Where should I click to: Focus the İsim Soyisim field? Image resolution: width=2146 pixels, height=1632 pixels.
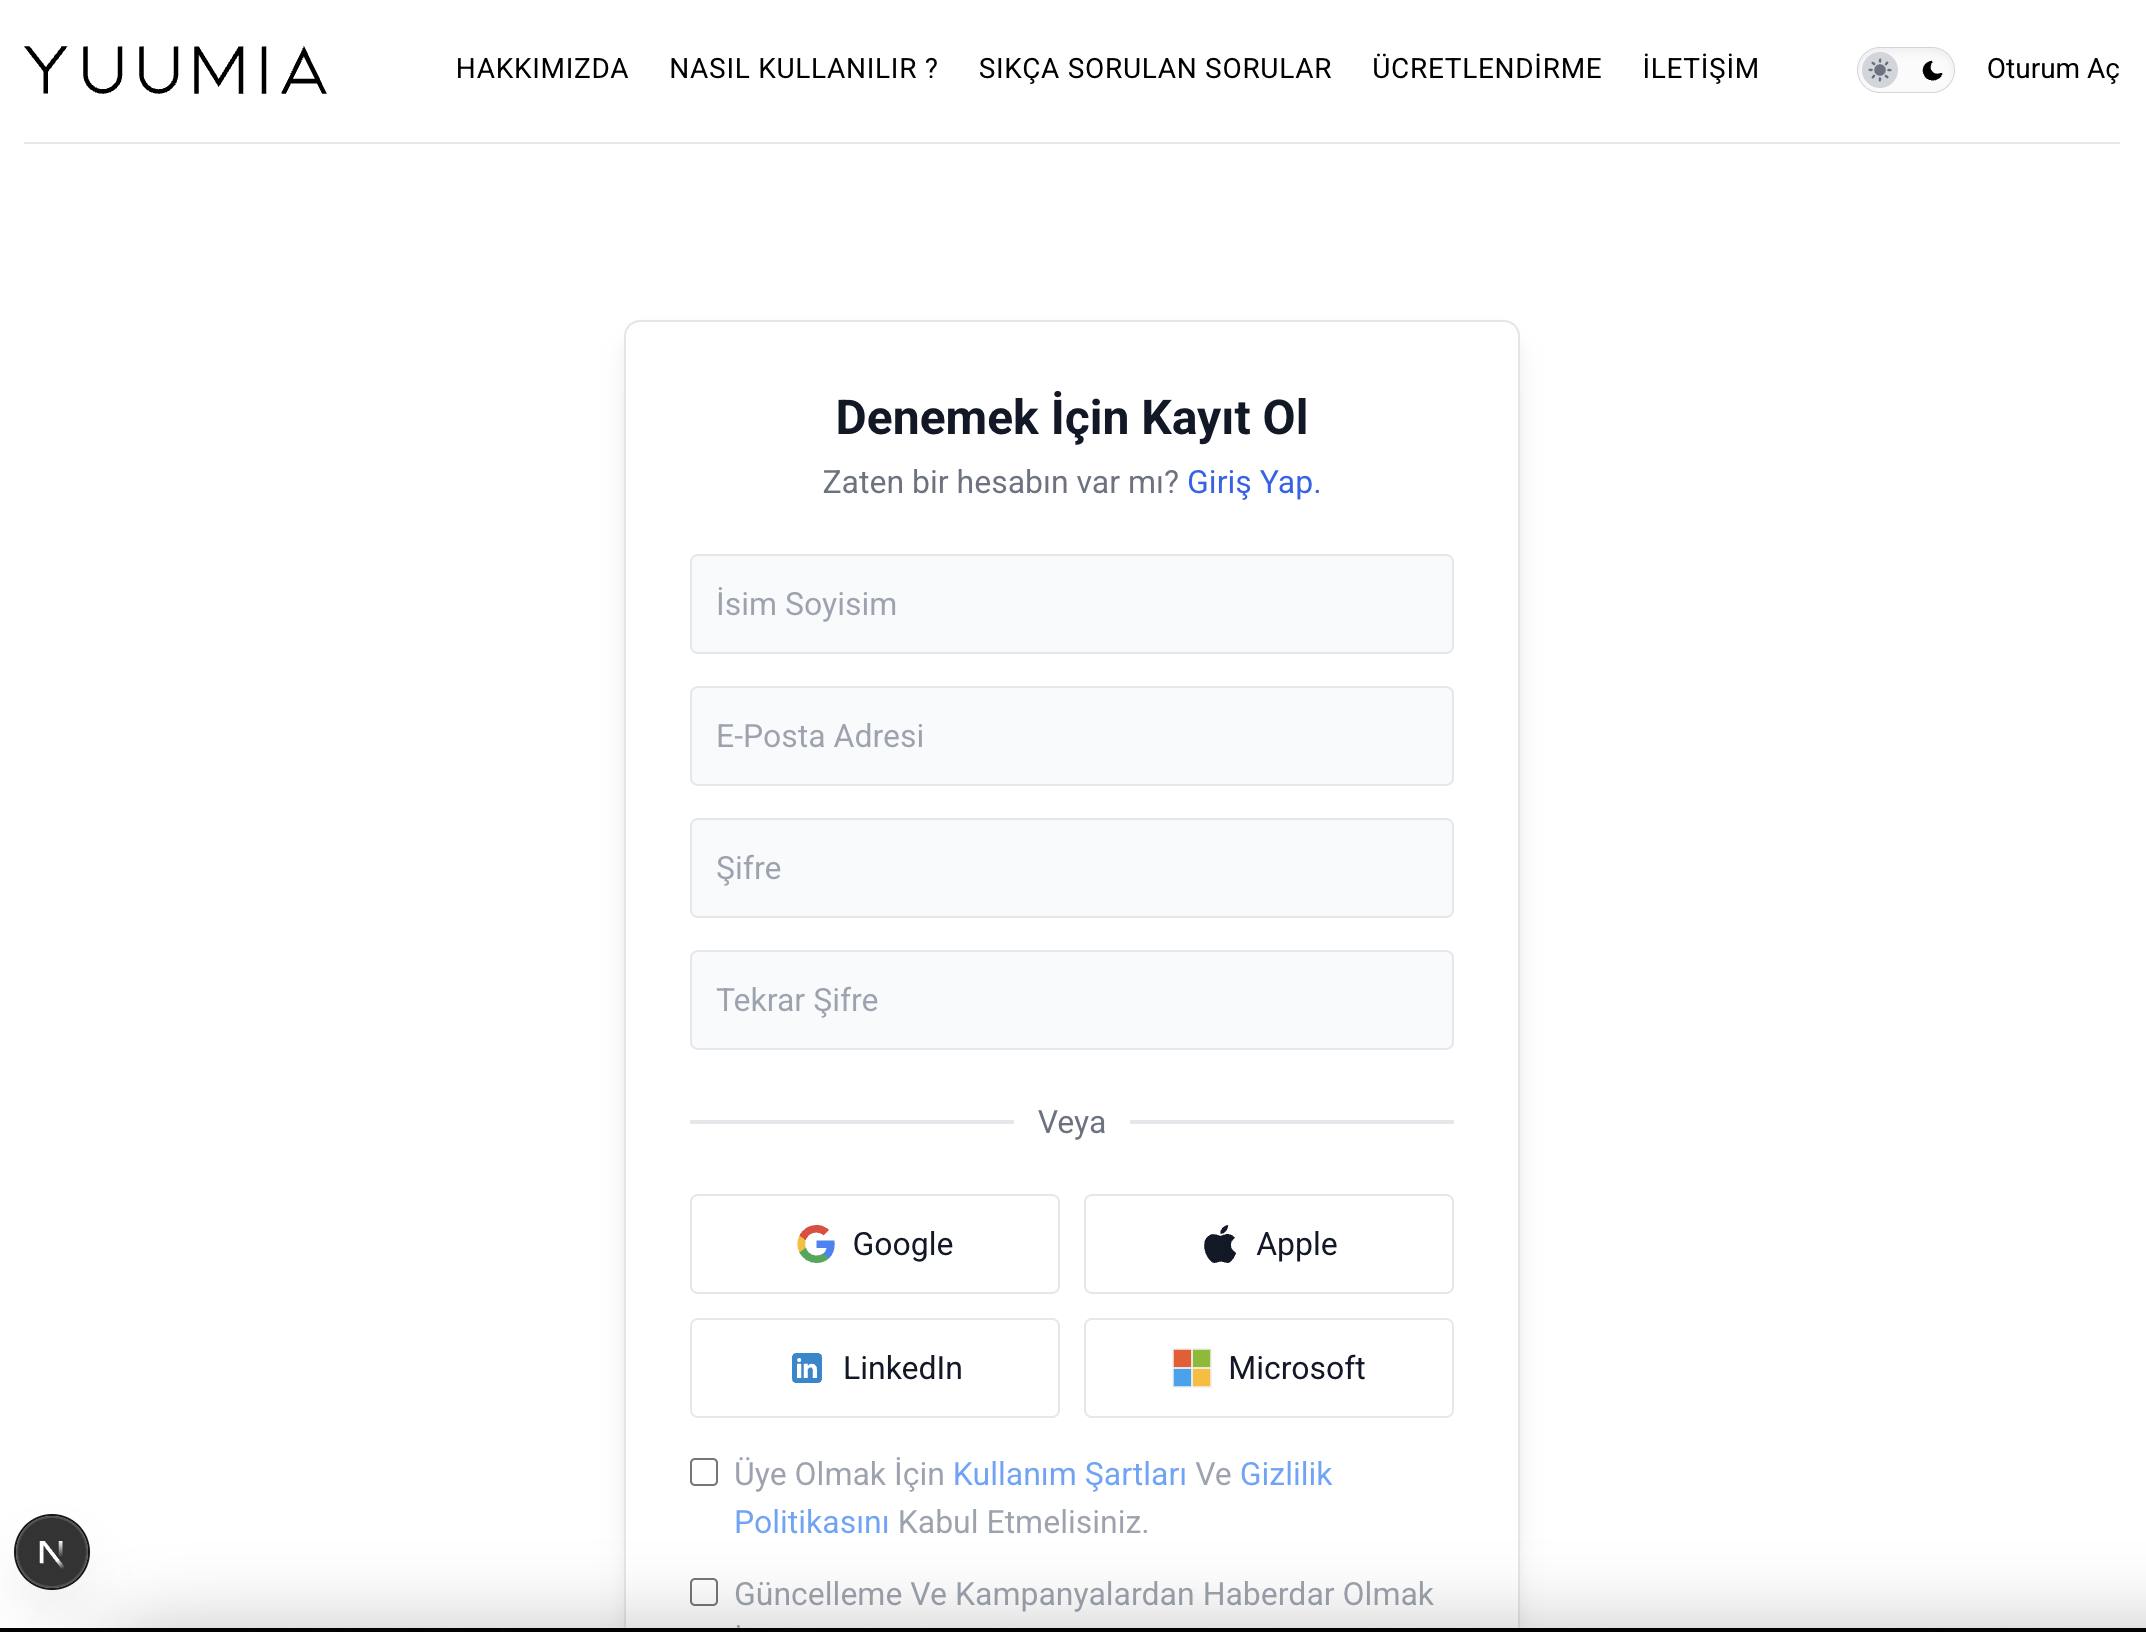point(1071,604)
